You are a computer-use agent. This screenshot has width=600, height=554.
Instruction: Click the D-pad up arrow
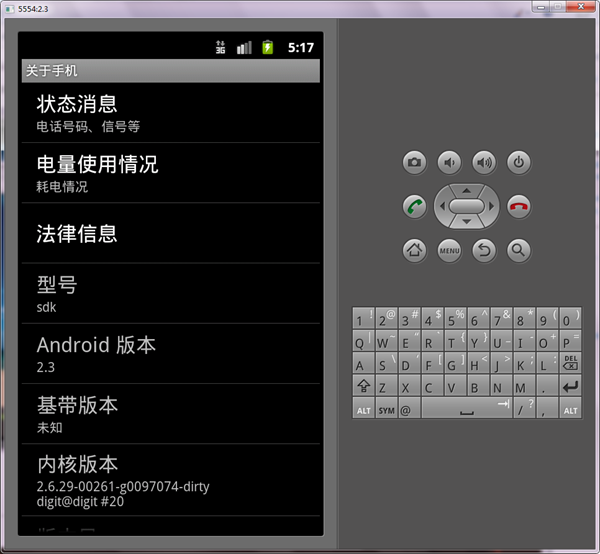466,190
